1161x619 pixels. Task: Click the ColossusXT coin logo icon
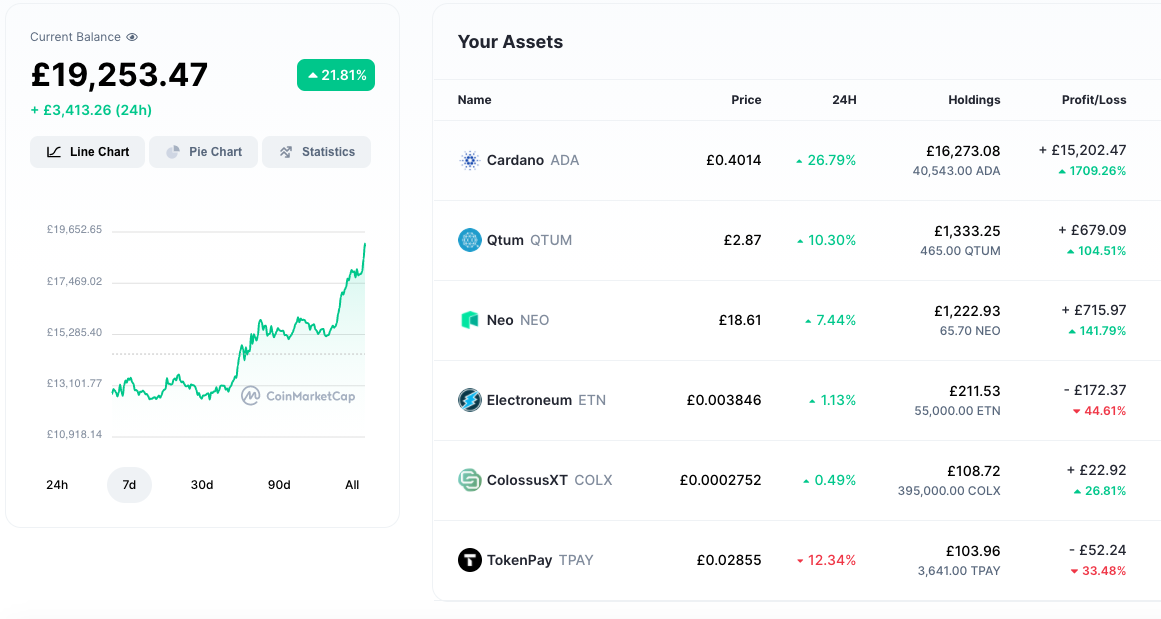[x=470, y=480]
